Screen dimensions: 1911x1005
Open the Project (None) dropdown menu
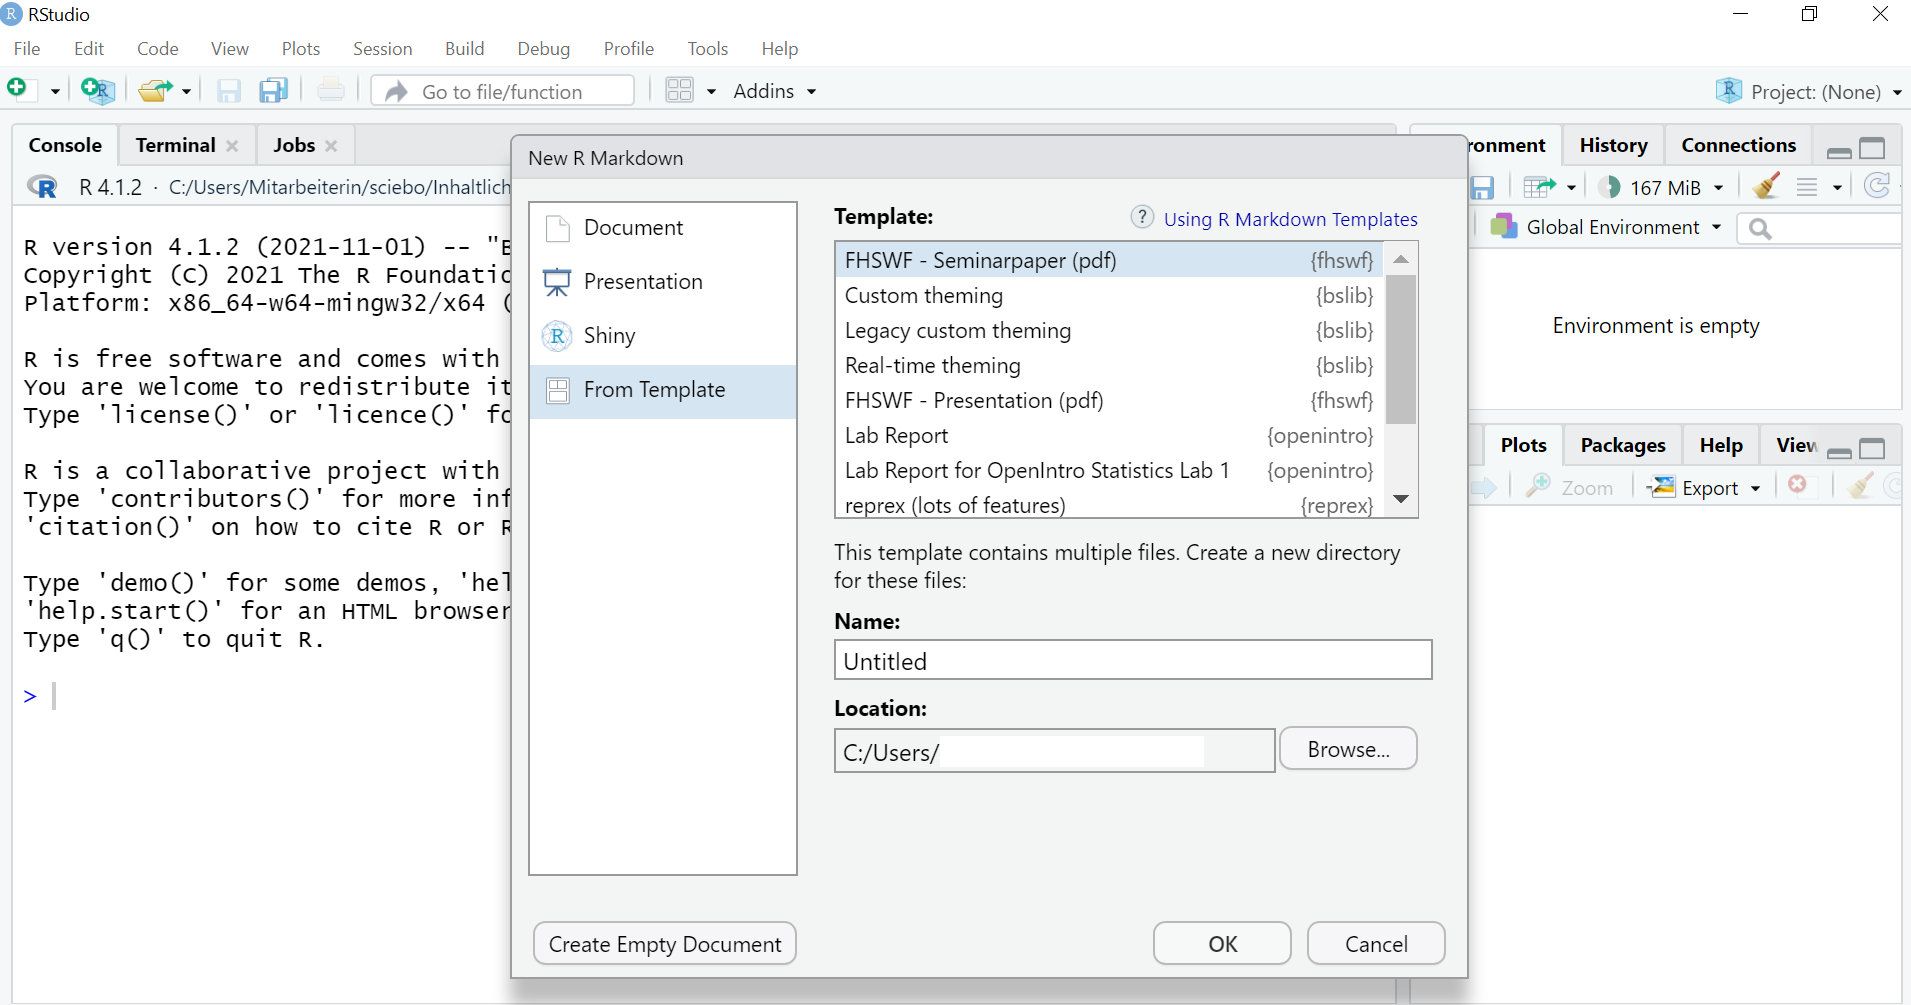(1809, 92)
